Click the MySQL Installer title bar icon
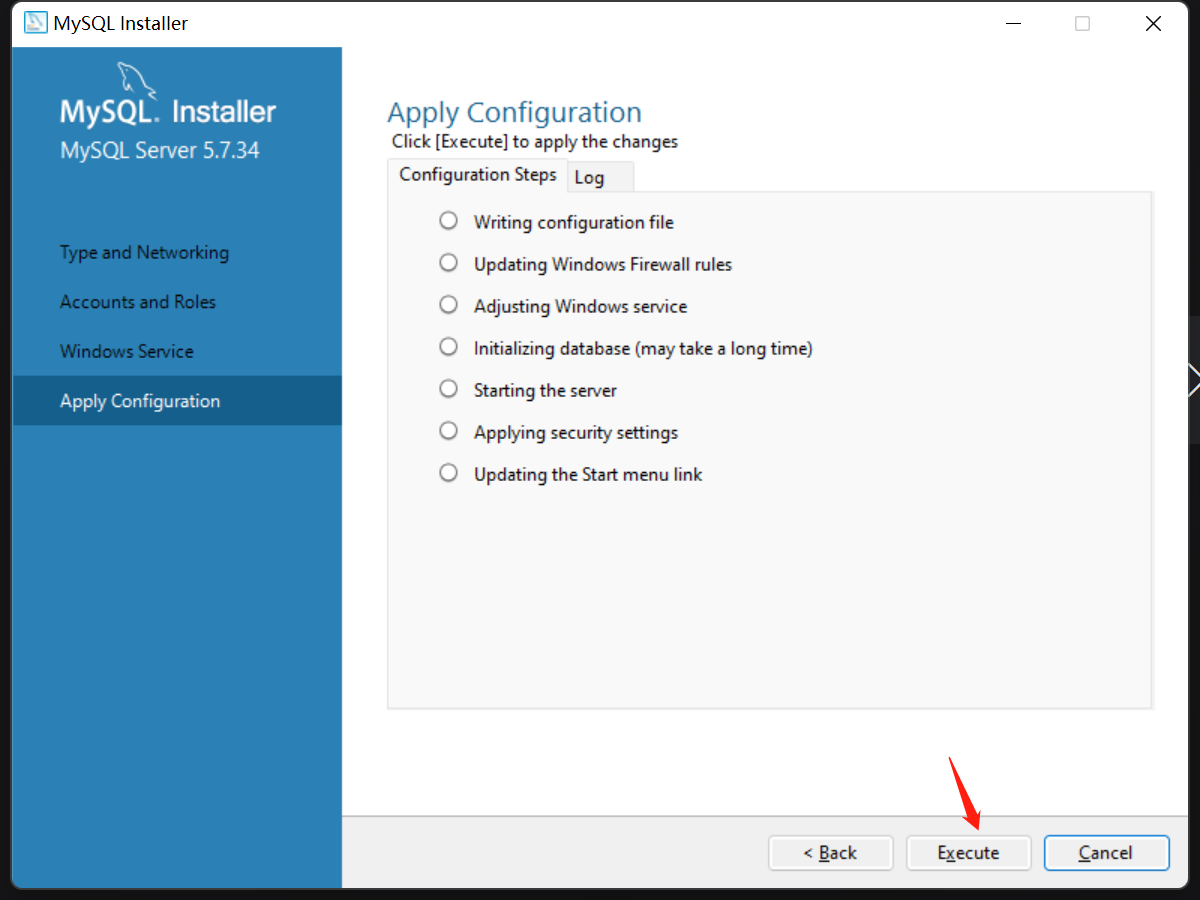Viewport: 1200px width, 900px height. 35,23
